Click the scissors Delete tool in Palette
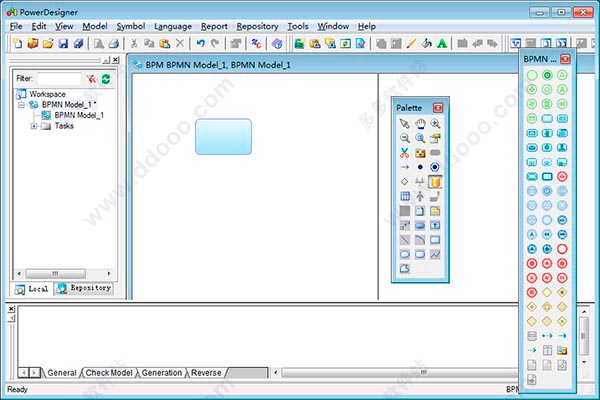The image size is (600, 400). pos(404,153)
